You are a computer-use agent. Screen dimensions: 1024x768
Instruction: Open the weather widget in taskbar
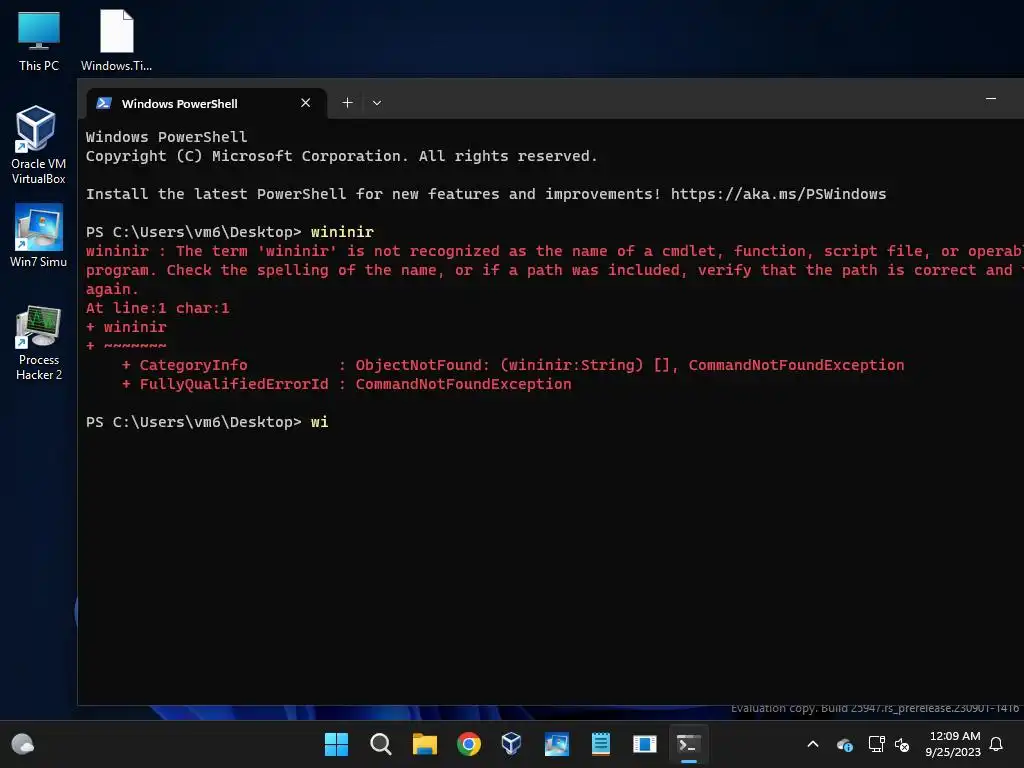(23, 744)
